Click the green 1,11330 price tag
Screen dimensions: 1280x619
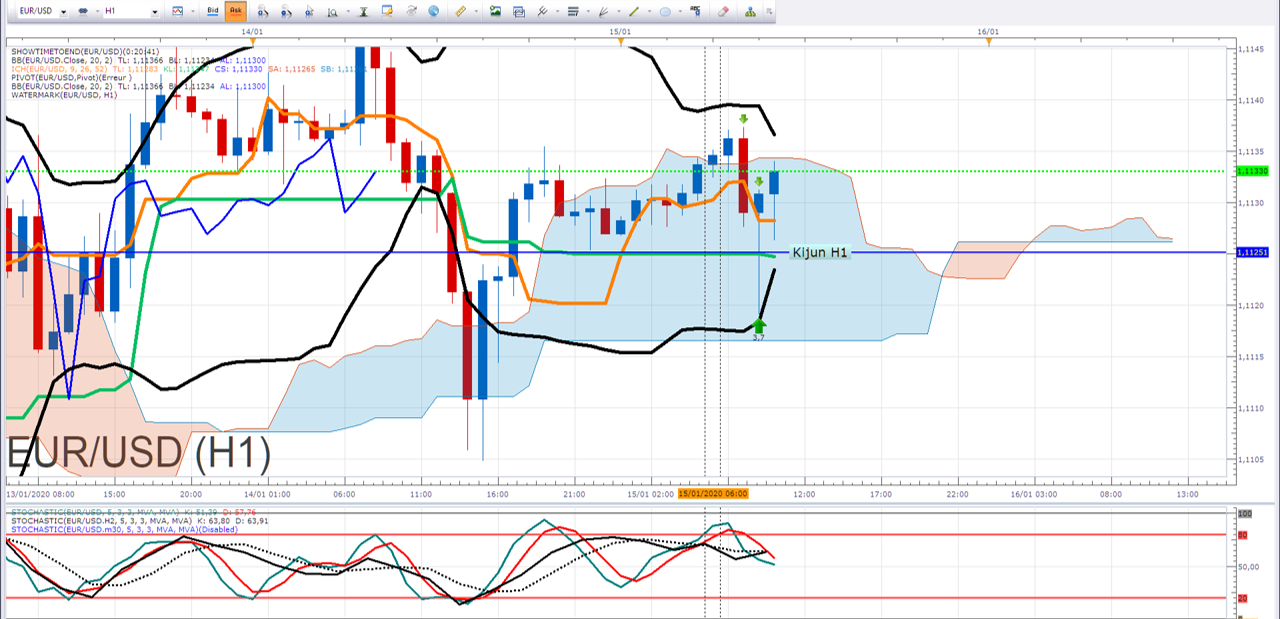pyautogui.click(x=1254, y=171)
